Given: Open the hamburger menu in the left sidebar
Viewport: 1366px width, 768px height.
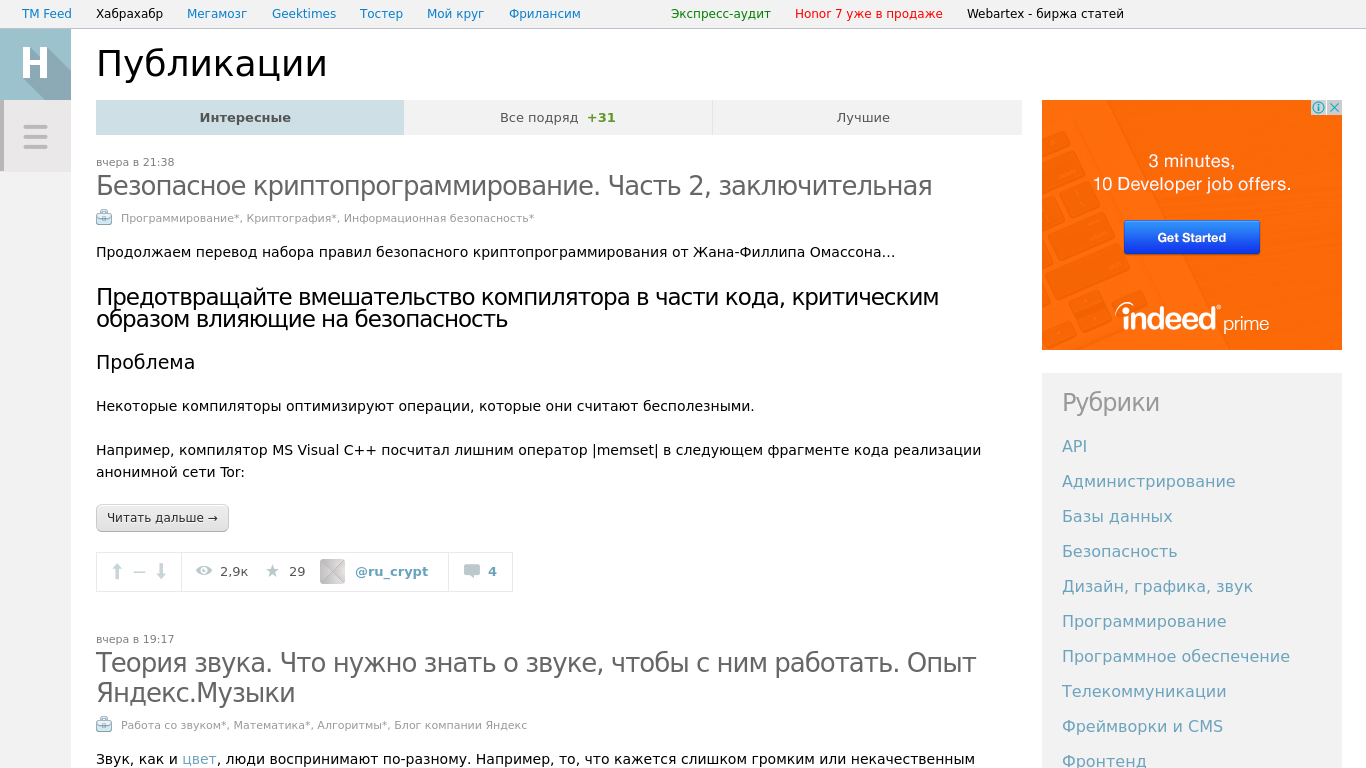Looking at the screenshot, I should 35,135.
